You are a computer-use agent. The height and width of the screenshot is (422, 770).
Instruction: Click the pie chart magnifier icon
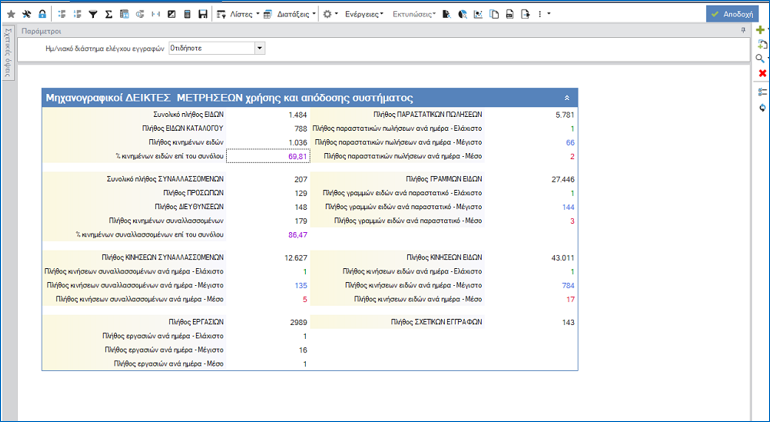(462, 14)
